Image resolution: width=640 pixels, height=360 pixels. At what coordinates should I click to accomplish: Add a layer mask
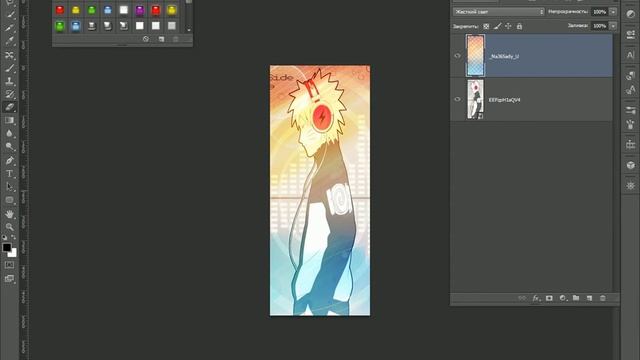click(x=549, y=298)
